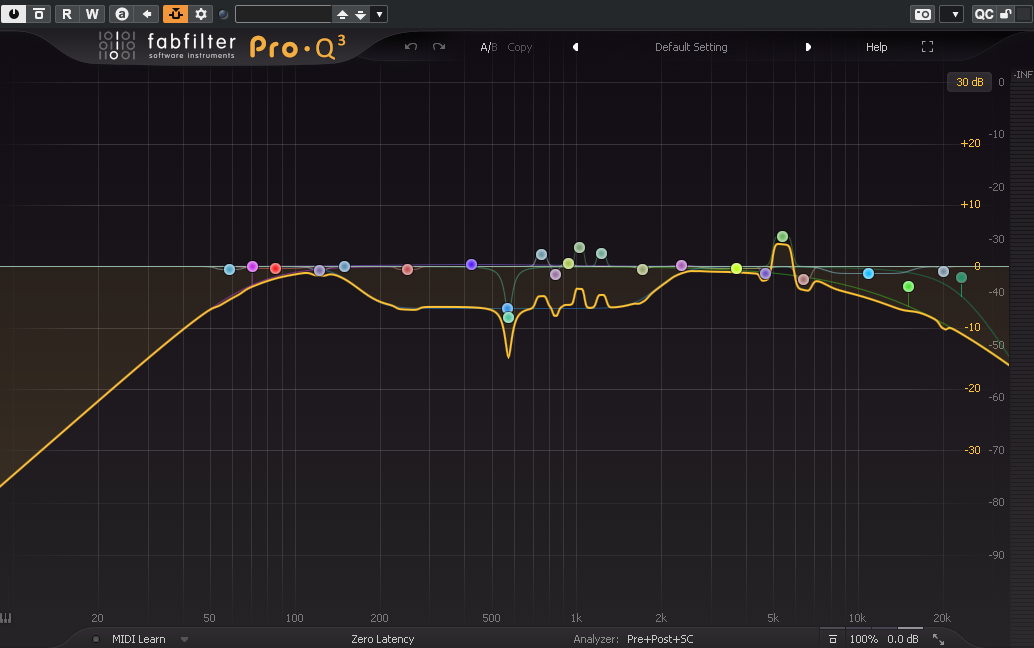Open the 30 dB display range selector
The width and height of the screenshot is (1034, 648).
[x=969, y=82]
